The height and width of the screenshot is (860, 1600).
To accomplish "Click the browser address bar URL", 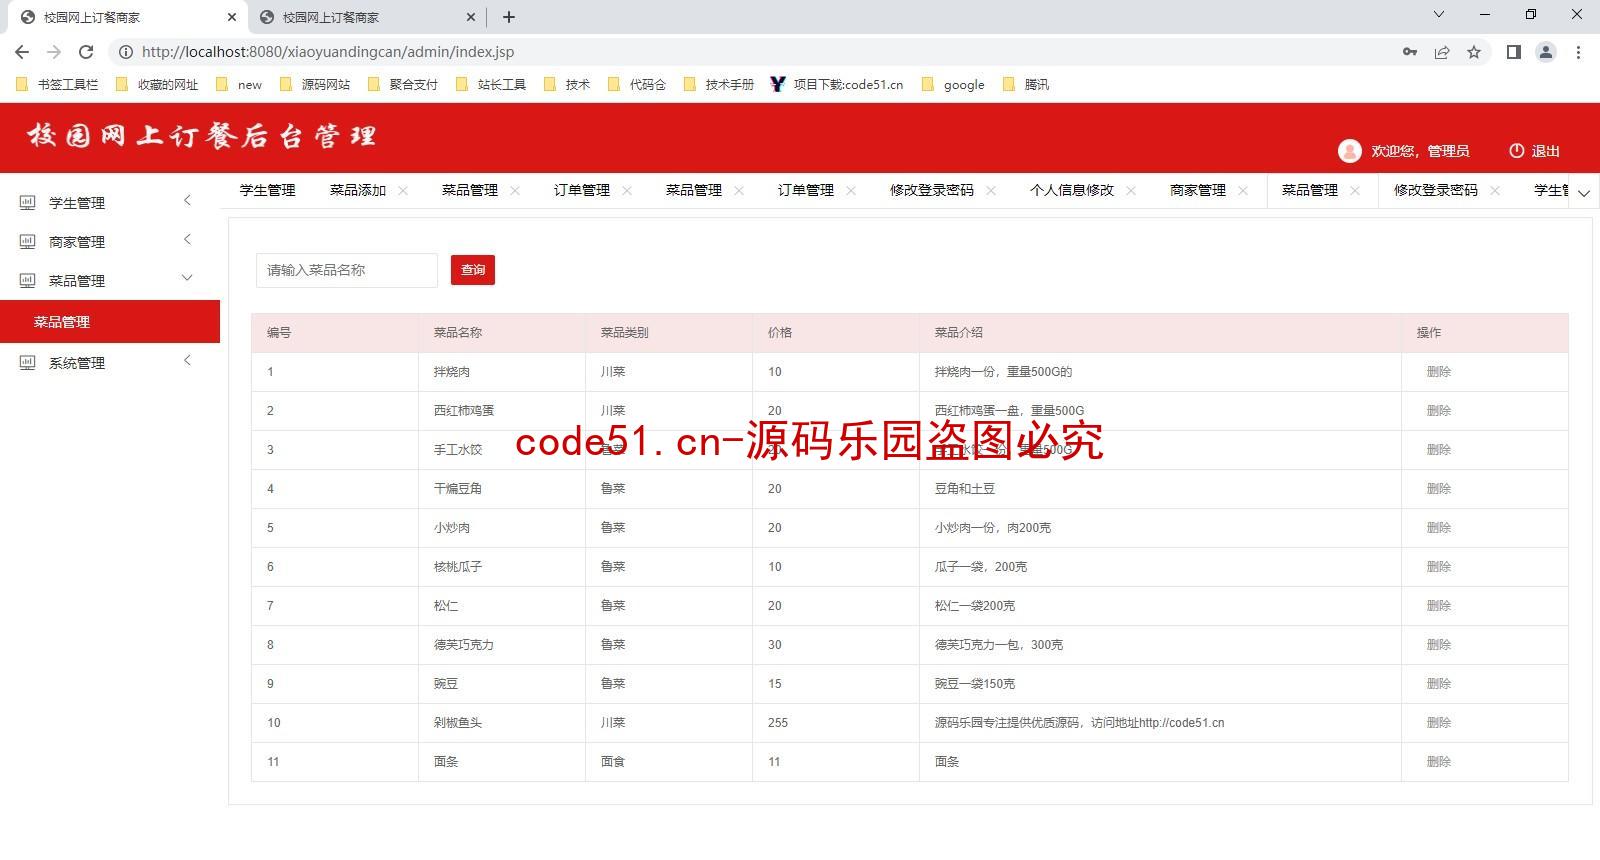I will [x=328, y=52].
